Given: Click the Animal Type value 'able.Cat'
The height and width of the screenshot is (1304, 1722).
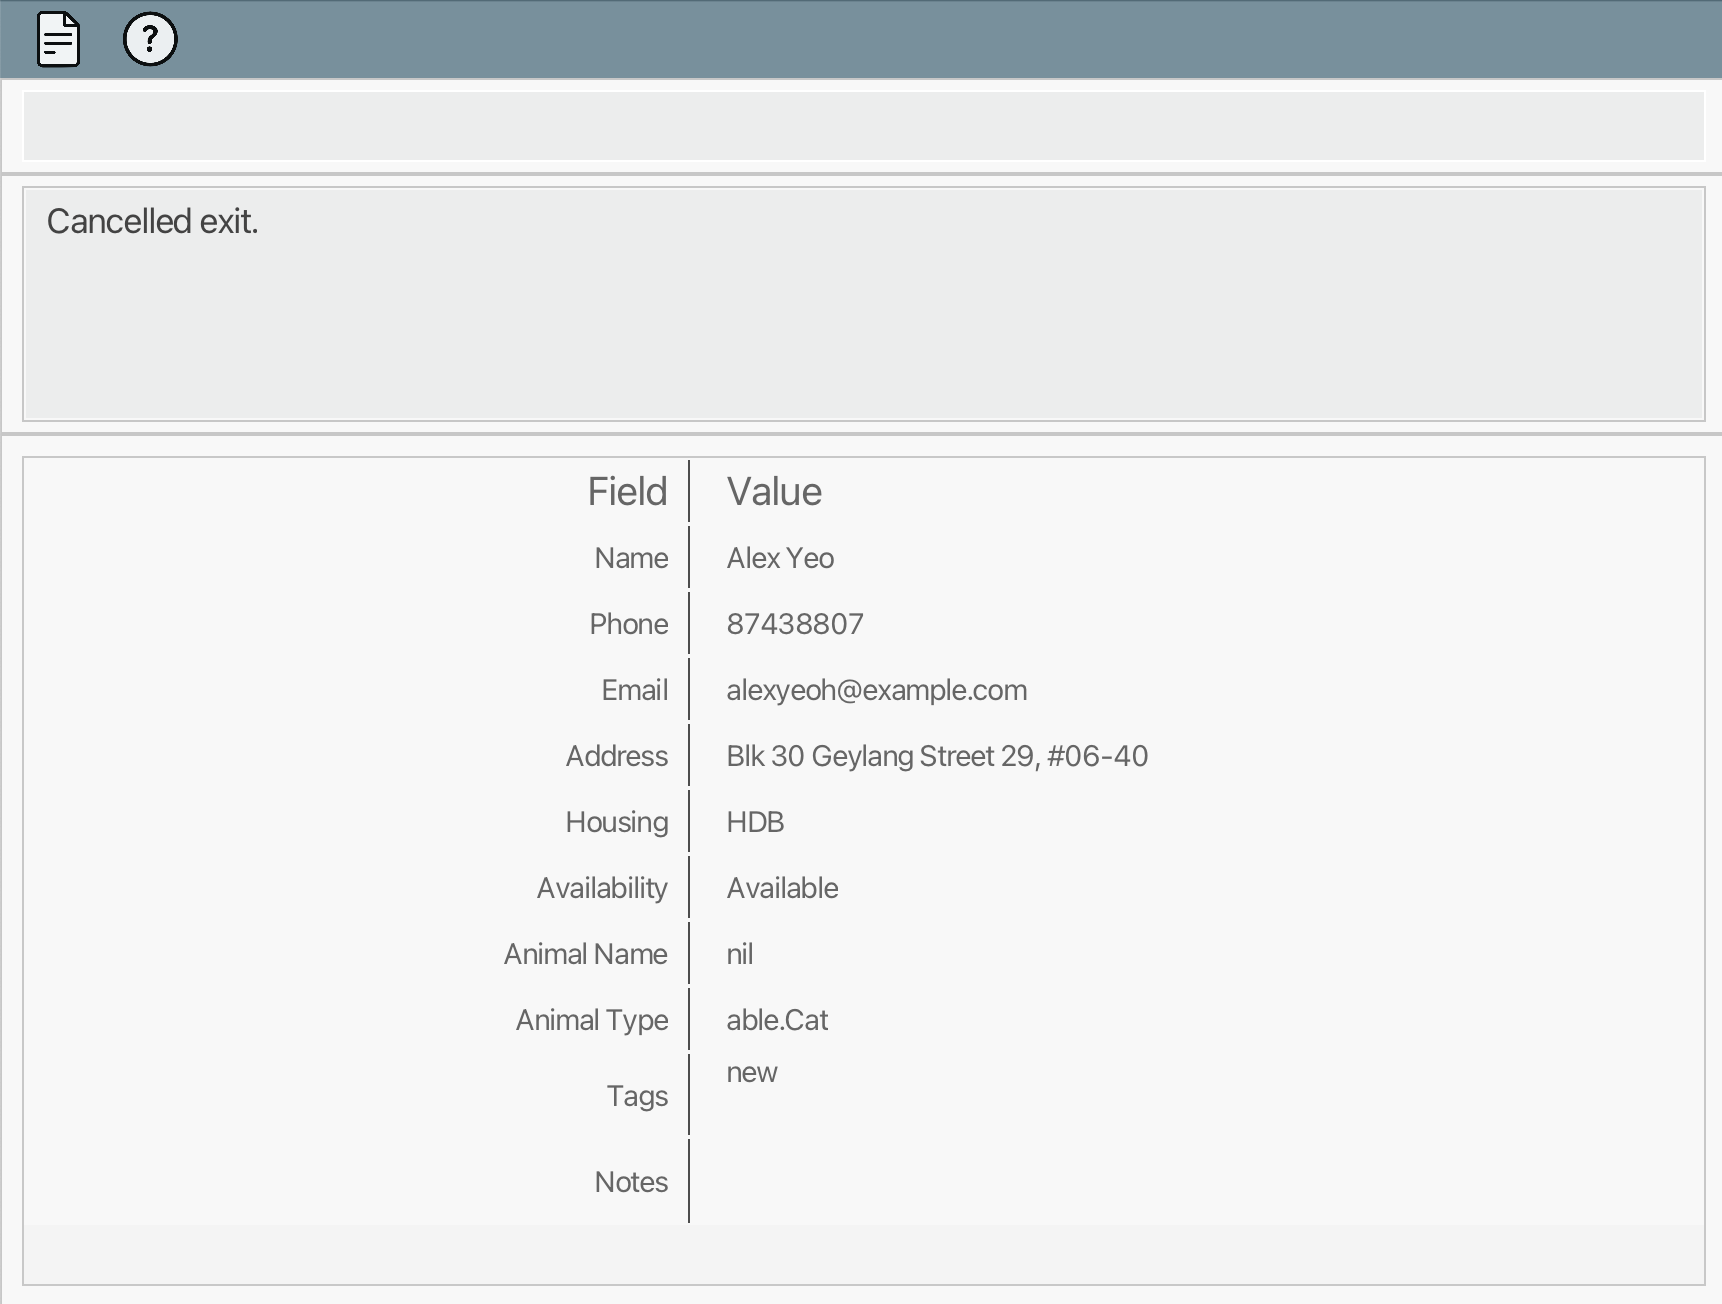Looking at the screenshot, I should 777,1020.
